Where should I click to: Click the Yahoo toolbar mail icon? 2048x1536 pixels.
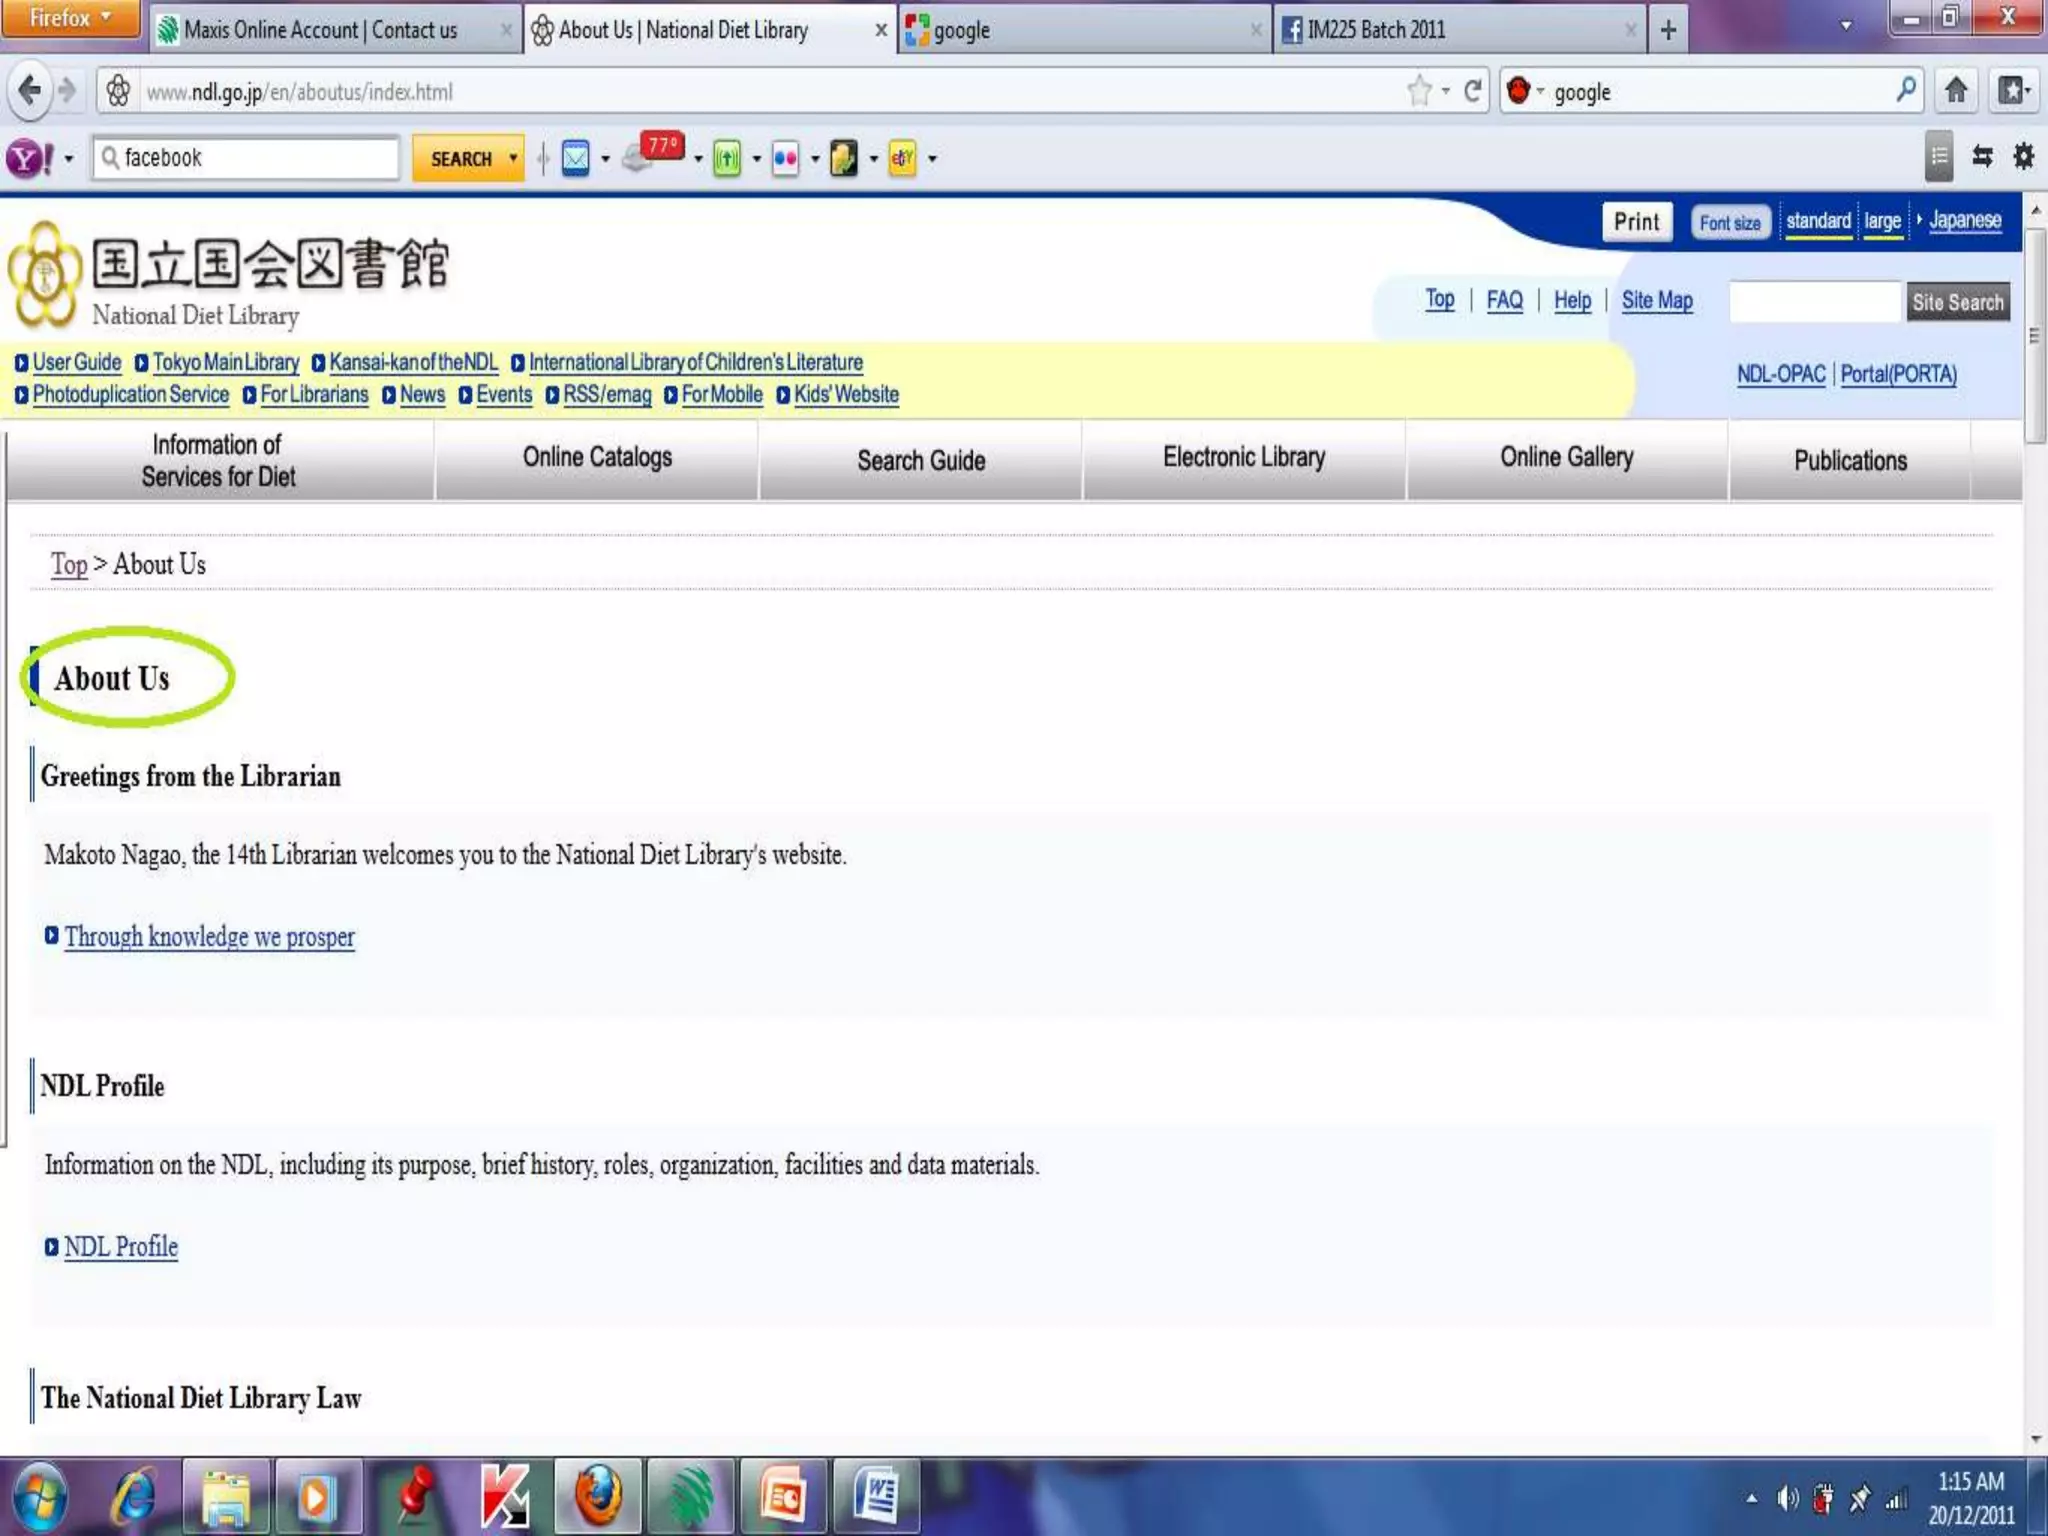pyautogui.click(x=576, y=158)
